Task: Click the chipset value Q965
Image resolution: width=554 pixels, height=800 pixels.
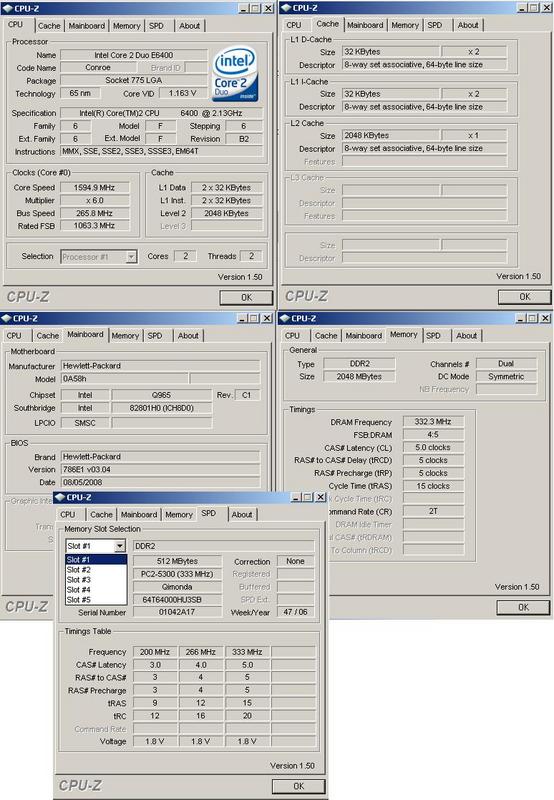Action: (x=161, y=395)
